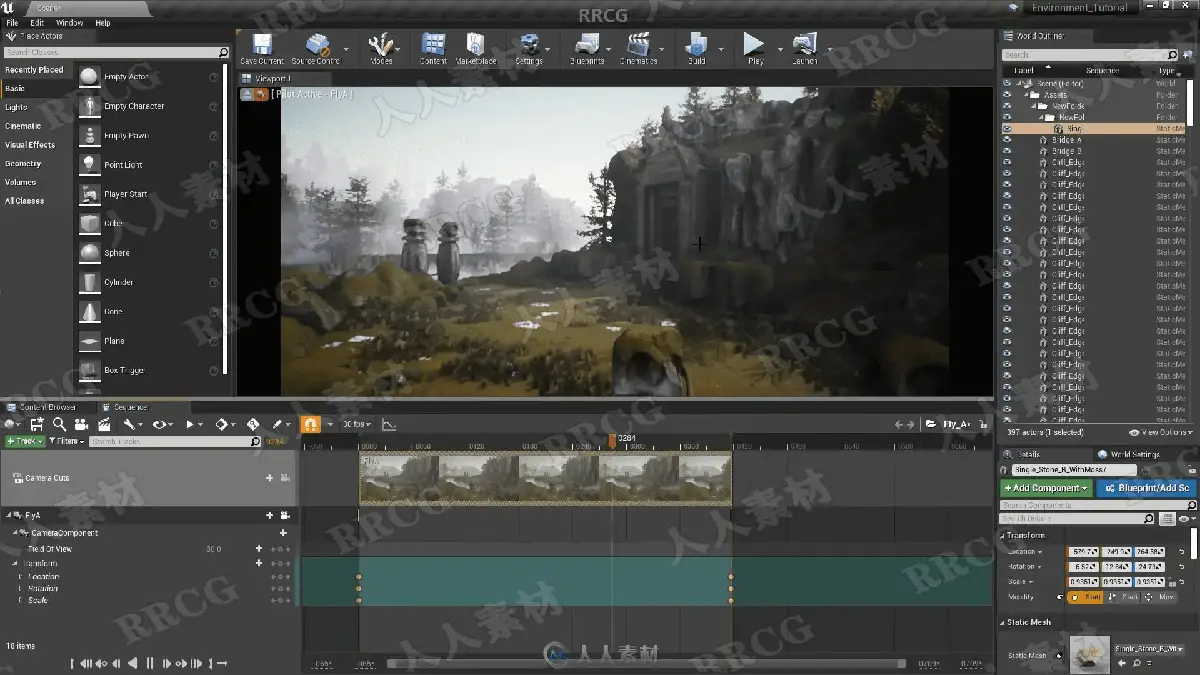Screen dimensions: 1200x675
Task: Click the camera lock icon on Camera Cuts
Action: coord(285,478)
